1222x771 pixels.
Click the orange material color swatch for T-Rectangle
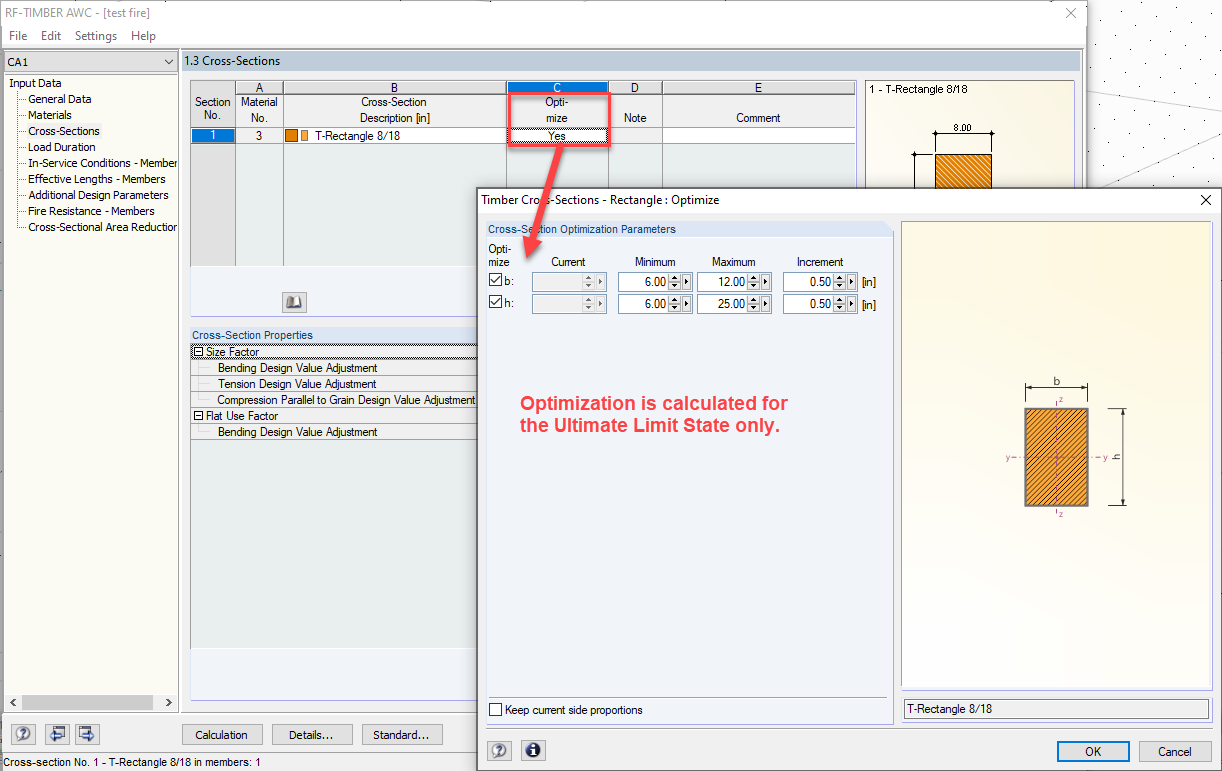click(x=292, y=134)
